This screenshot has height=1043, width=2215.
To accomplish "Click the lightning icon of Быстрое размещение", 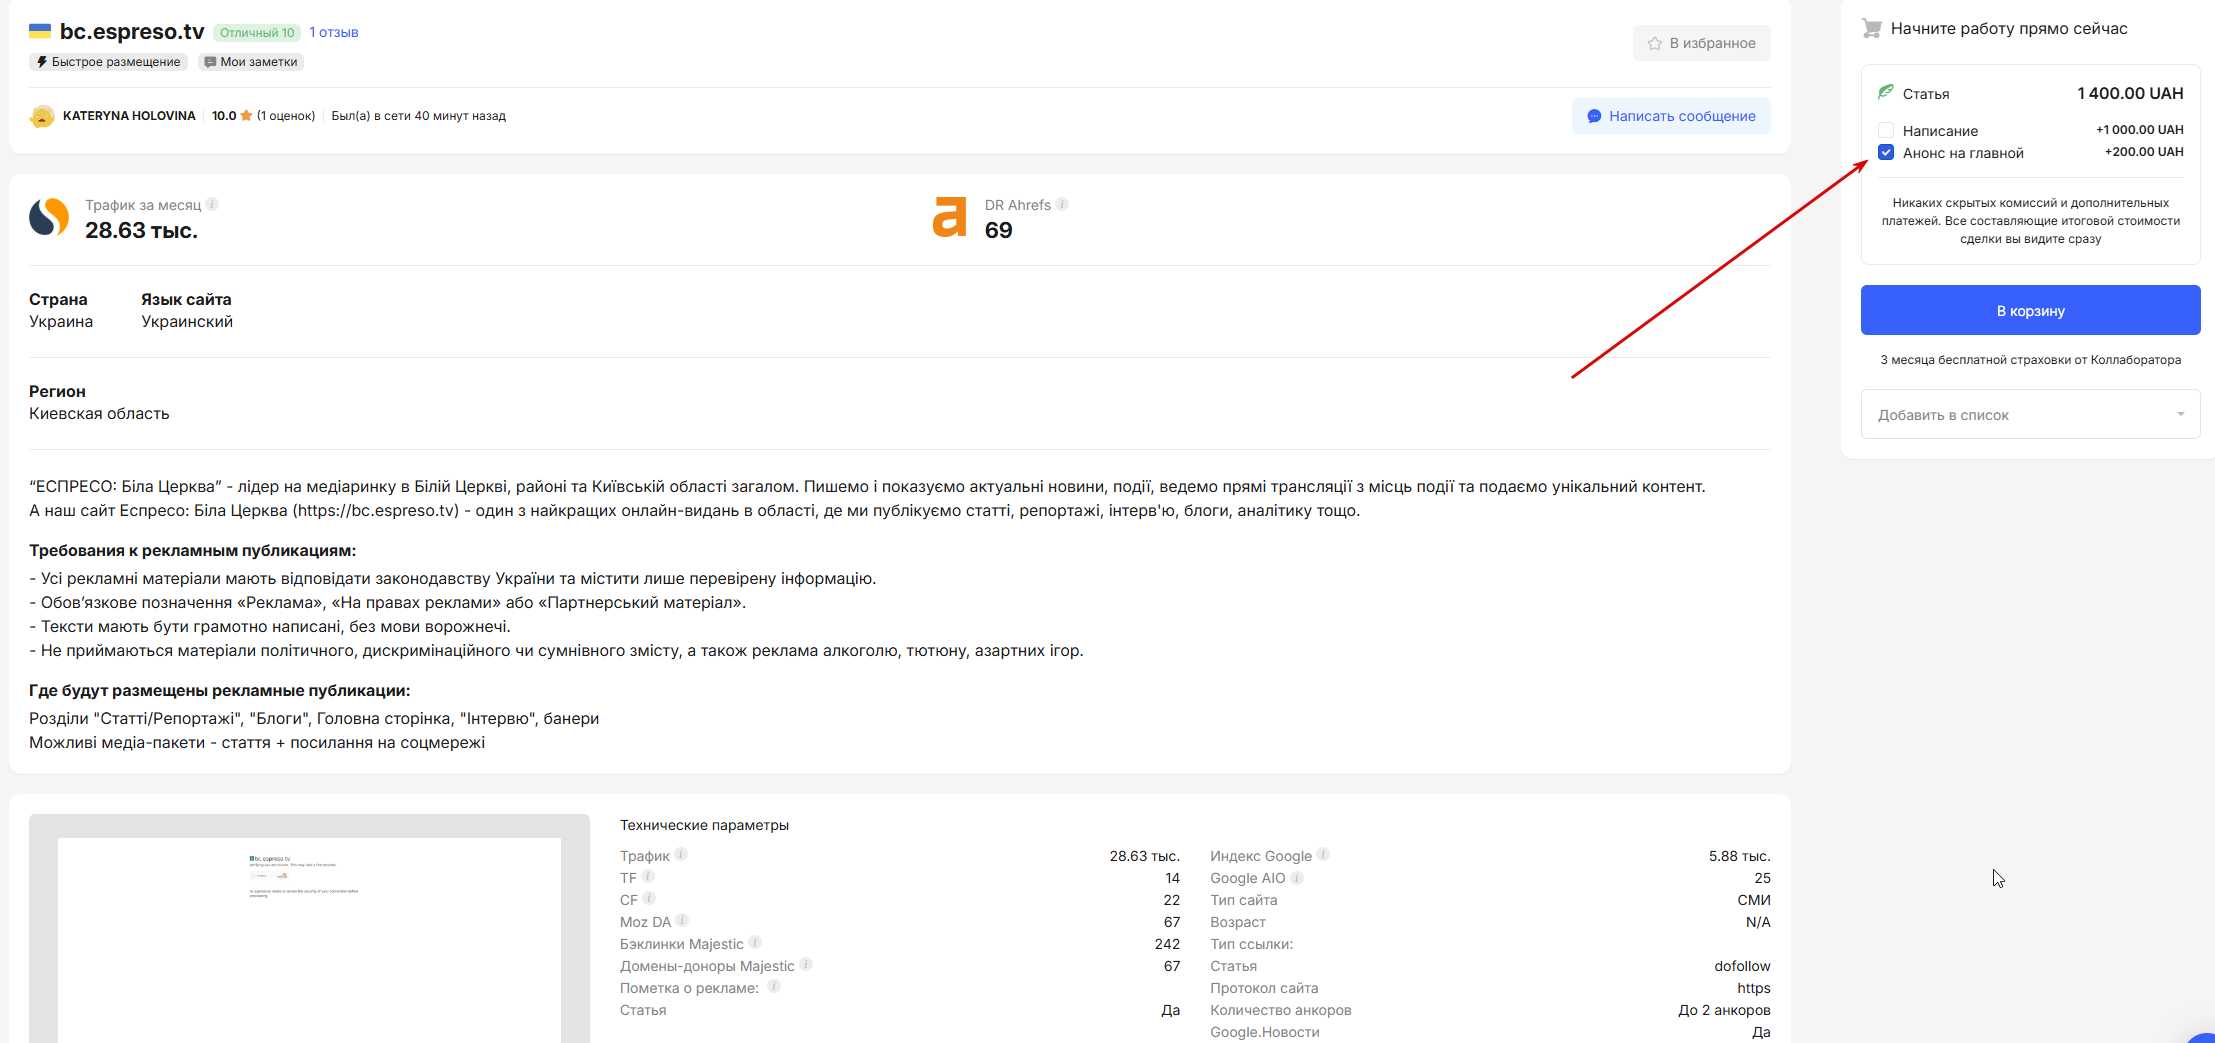I will (x=42, y=62).
